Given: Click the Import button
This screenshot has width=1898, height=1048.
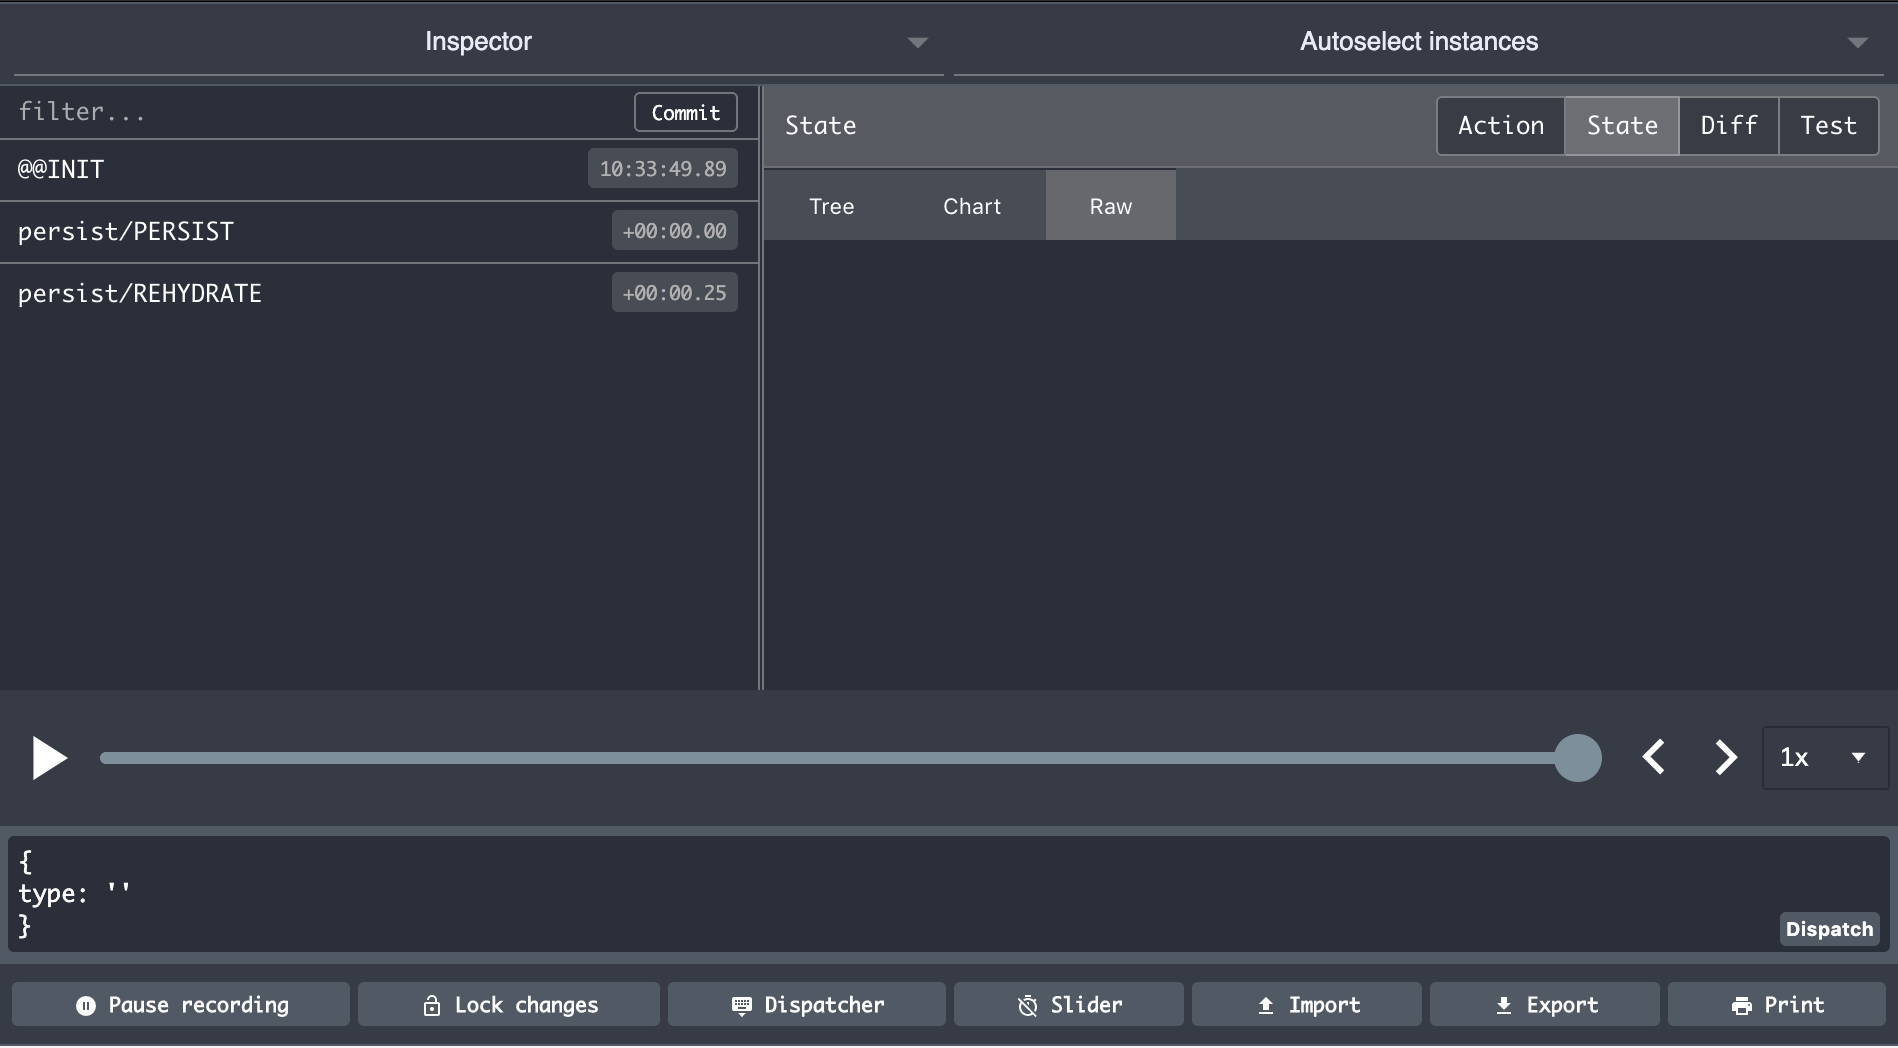Looking at the screenshot, I should coord(1307,1005).
